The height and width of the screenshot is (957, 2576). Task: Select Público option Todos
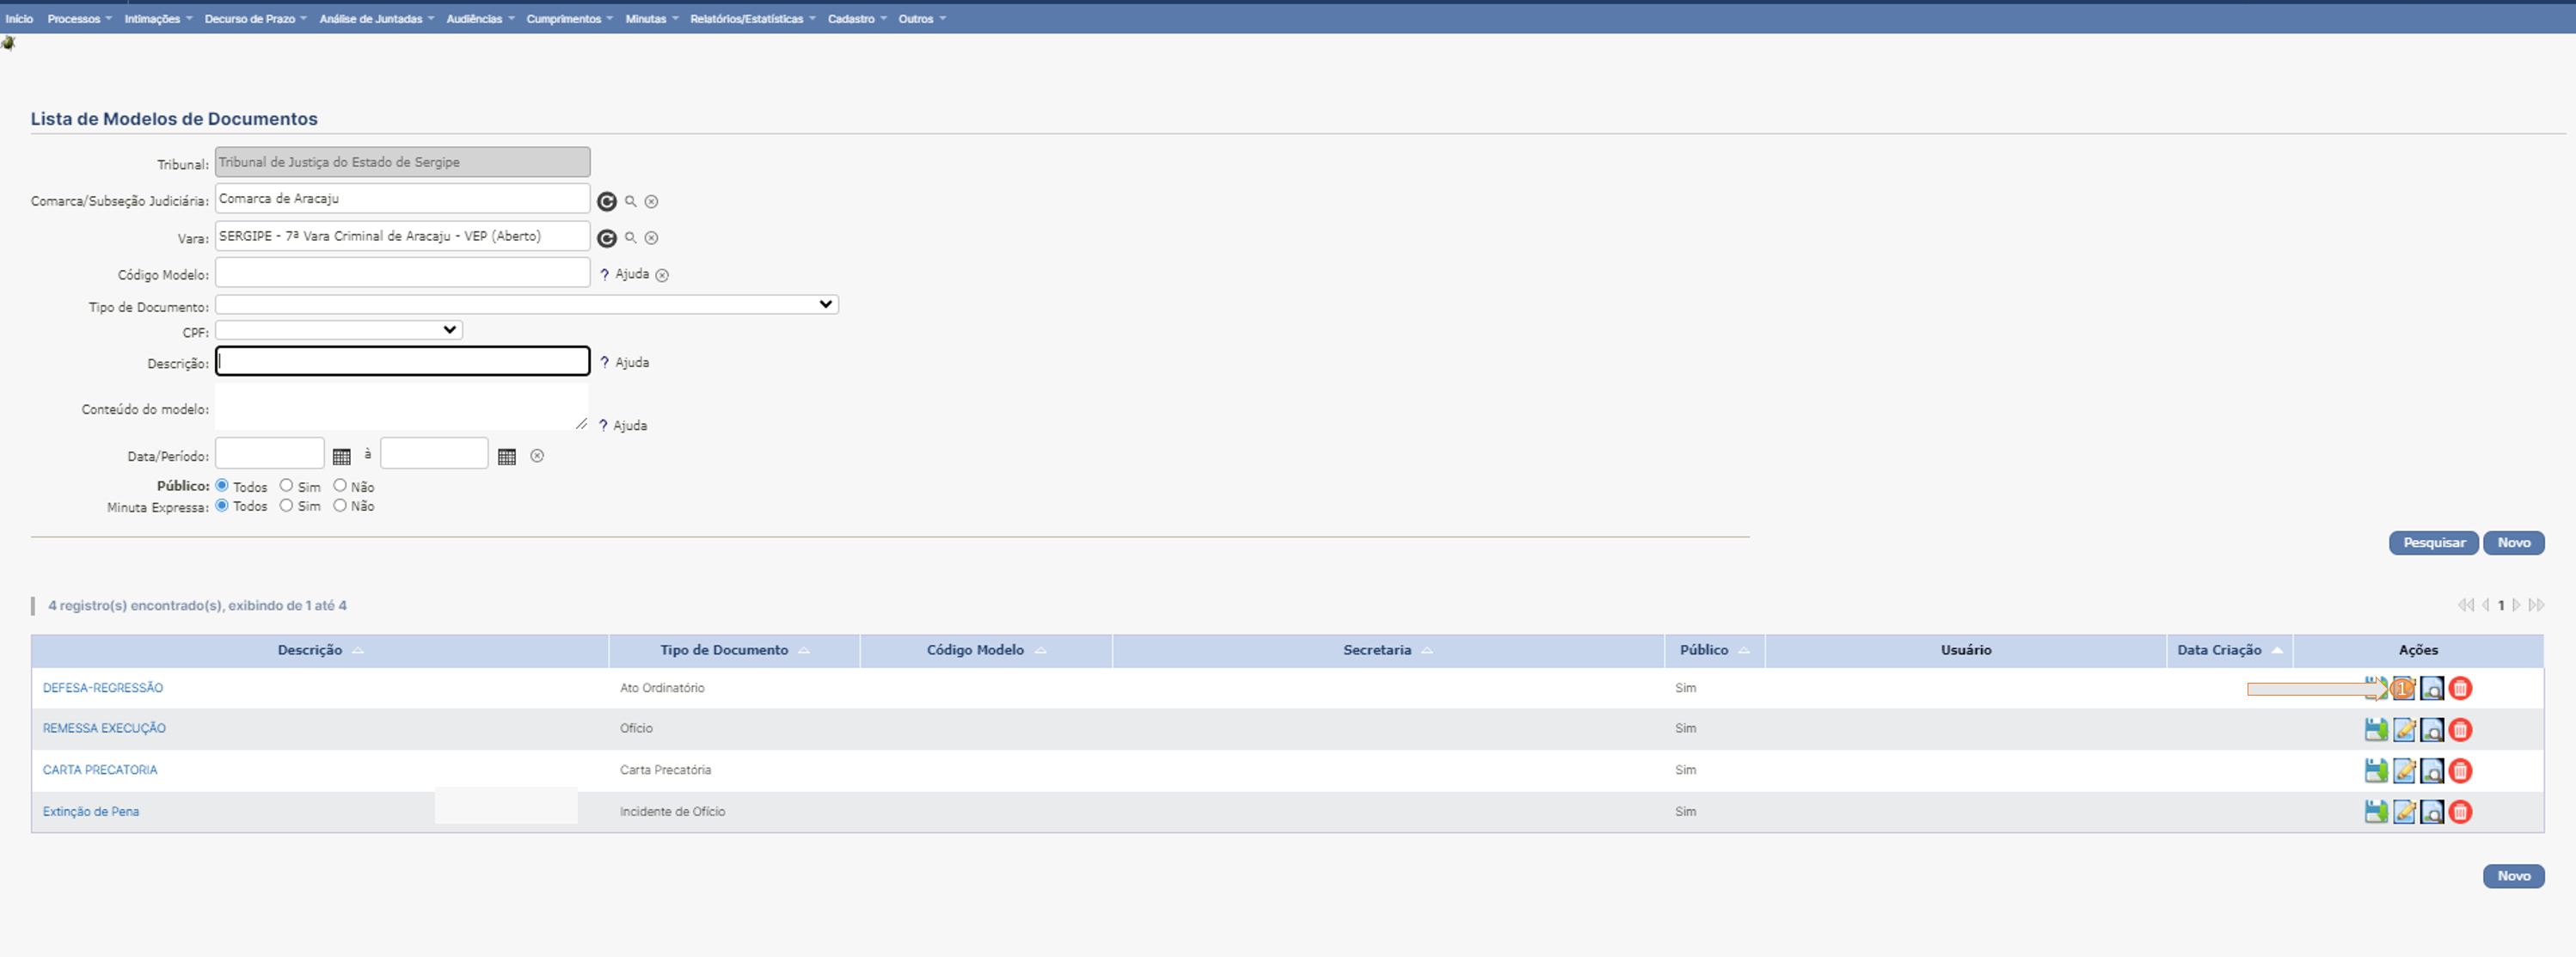[222, 485]
